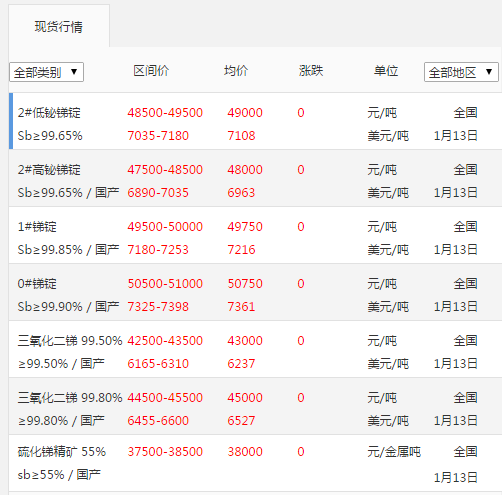Select the price range 42500-43500

point(165,341)
